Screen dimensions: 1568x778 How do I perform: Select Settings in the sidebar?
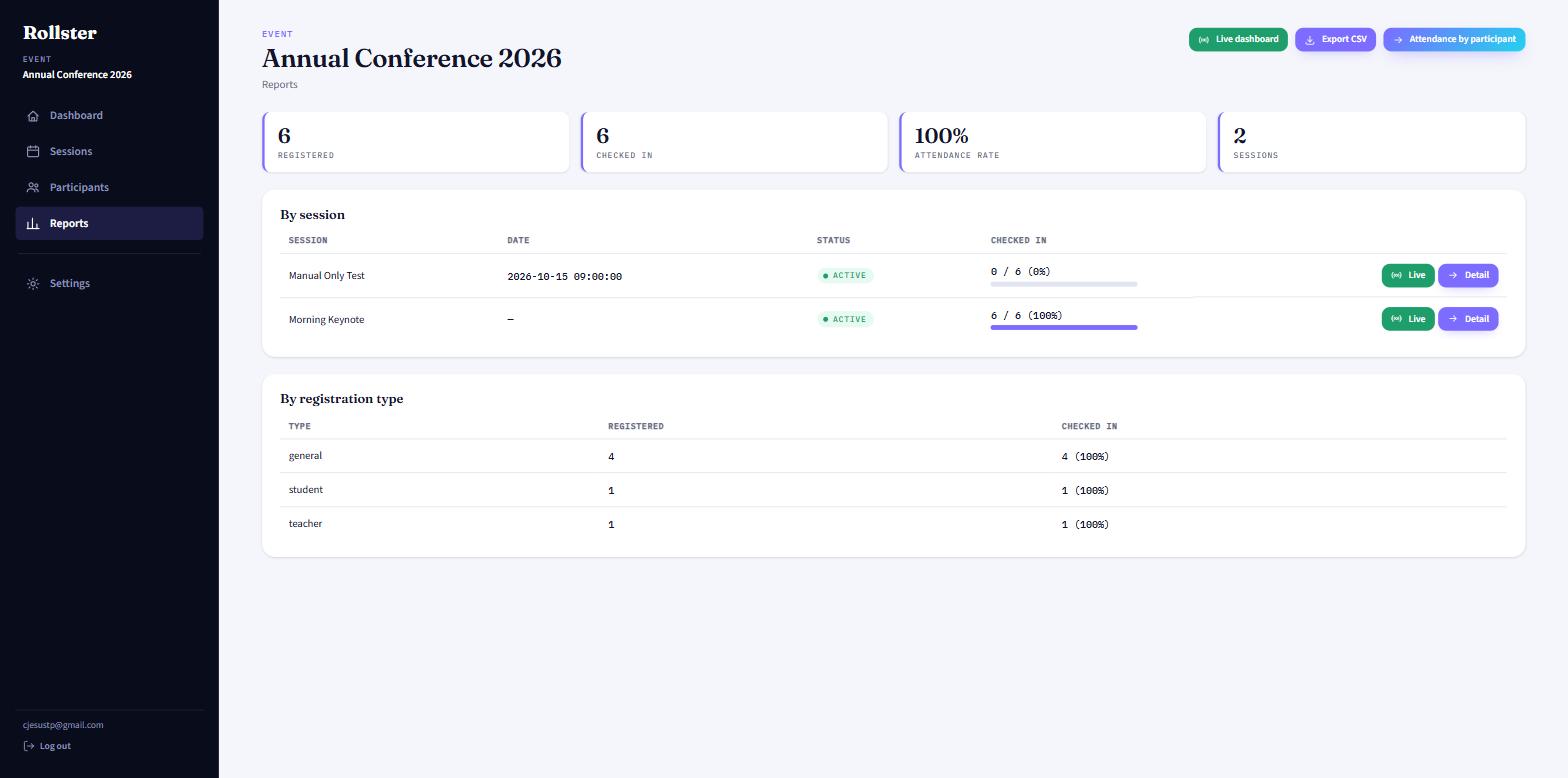click(109, 284)
